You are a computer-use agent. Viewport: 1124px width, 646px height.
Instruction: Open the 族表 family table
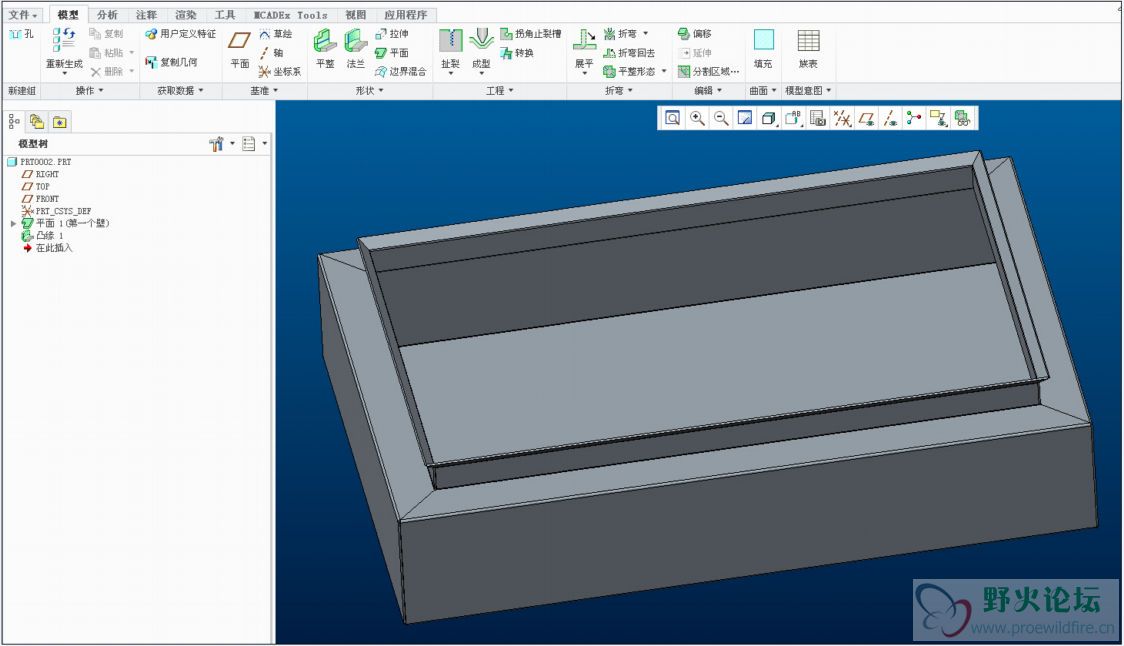[x=808, y=49]
